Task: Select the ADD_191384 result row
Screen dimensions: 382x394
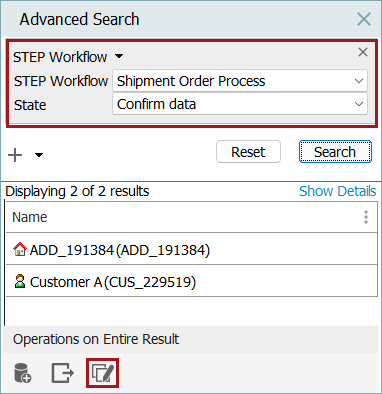Action: tap(192, 249)
